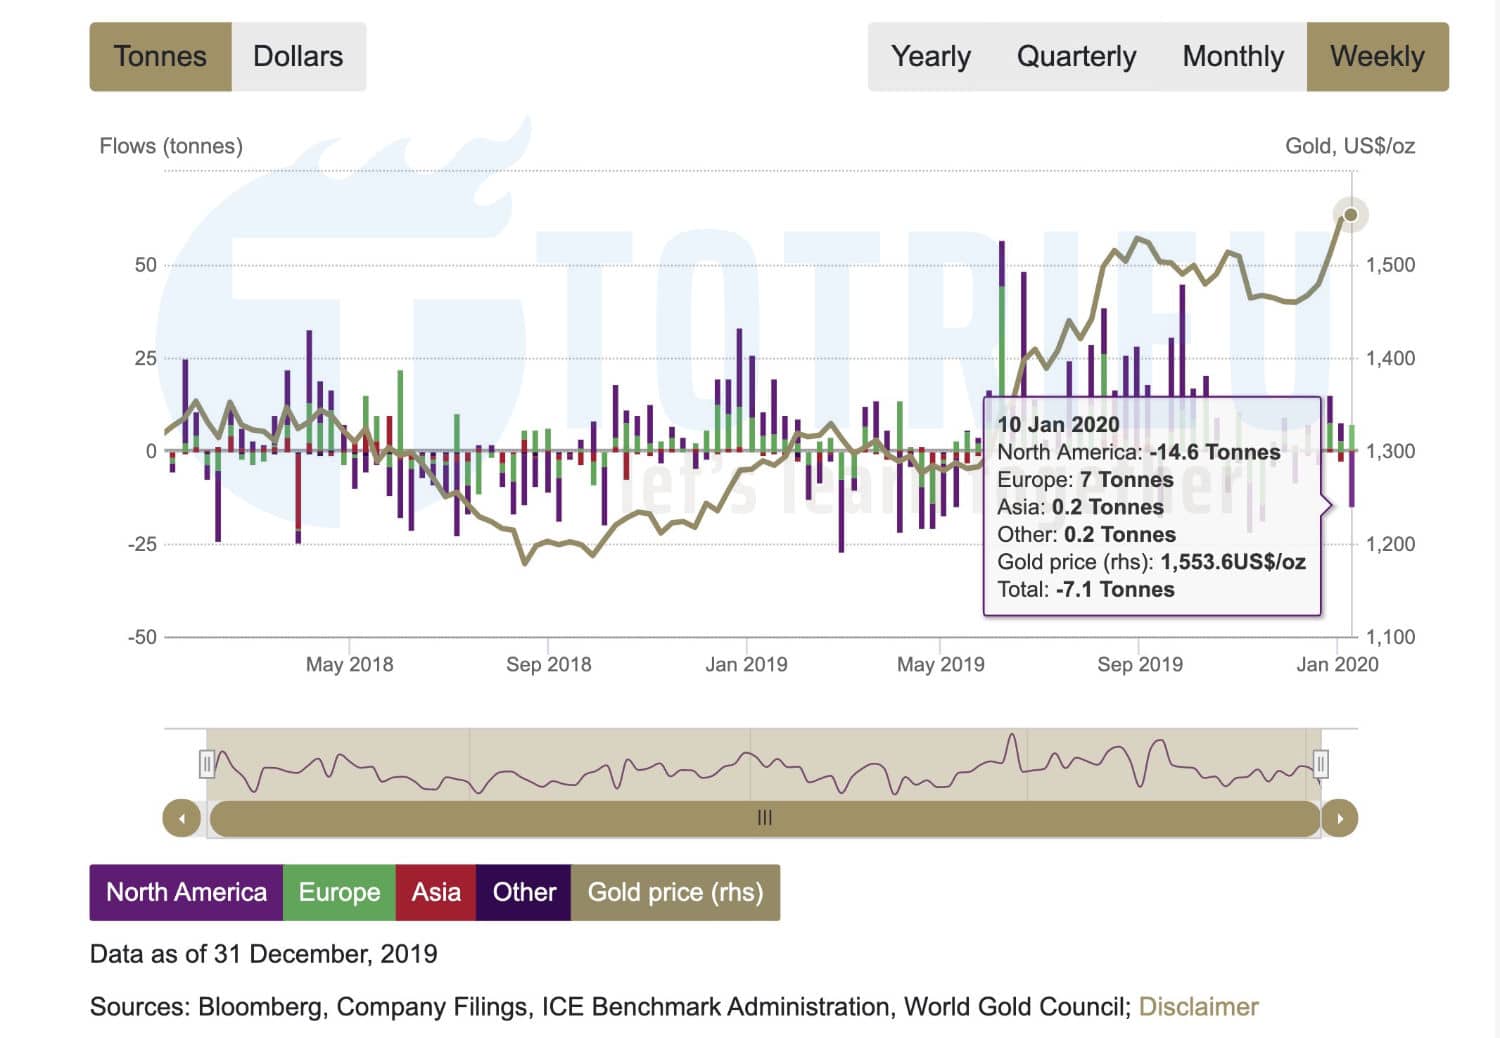The height and width of the screenshot is (1038, 1500).
Task: Toggle the North America series in the legend
Action: [185, 892]
